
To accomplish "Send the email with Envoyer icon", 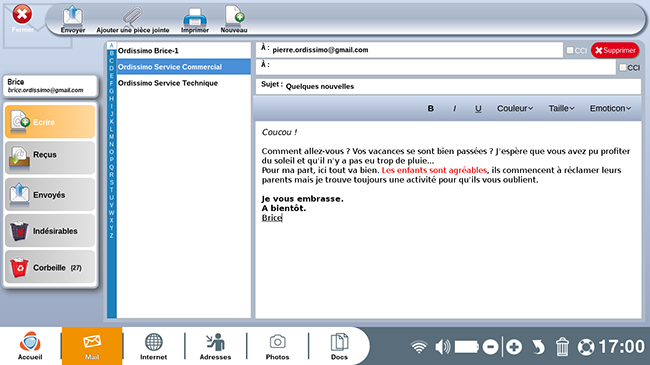I will (73, 19).
